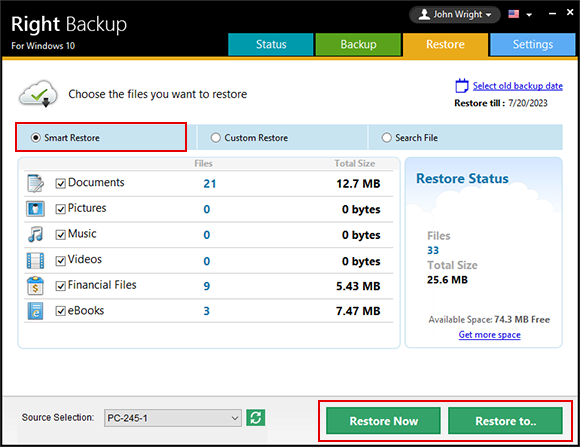Image resolution: width=580 pixels, height=447 pixels.
Task: Open the language flag dropdown arrow
Action: coord(529,15)
